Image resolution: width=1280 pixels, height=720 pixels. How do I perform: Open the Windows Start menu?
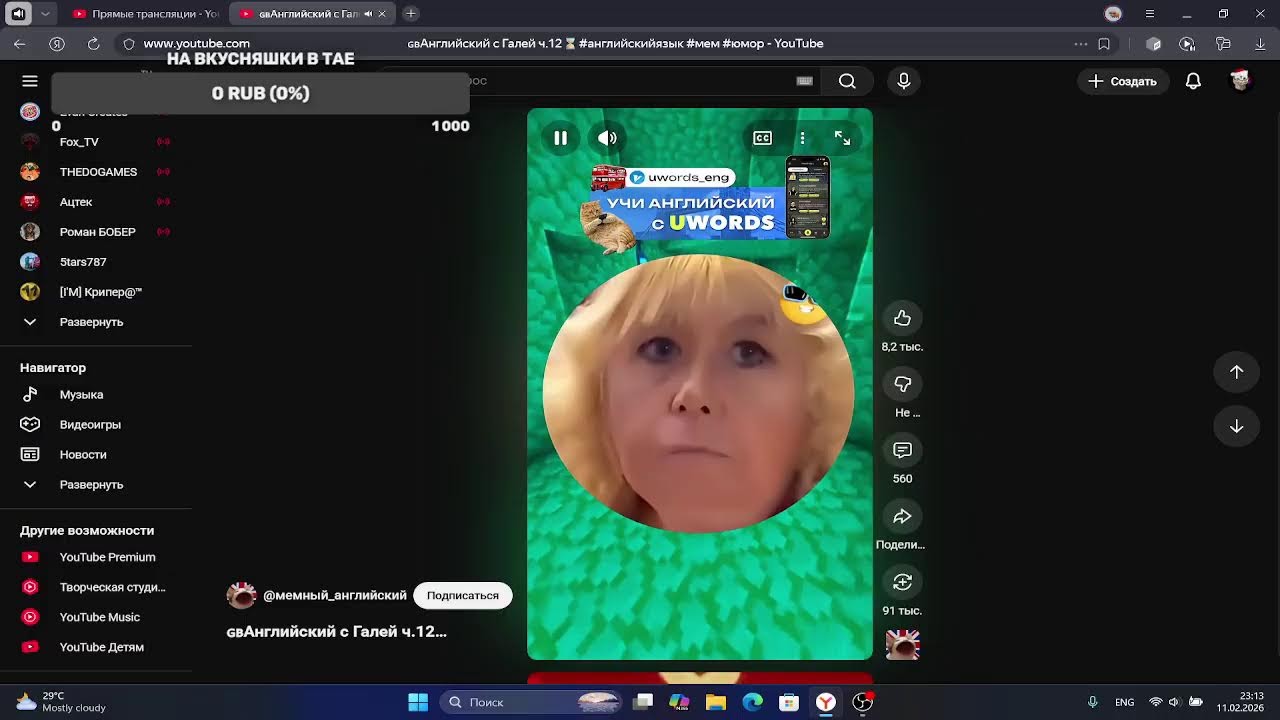pos(418,702)
